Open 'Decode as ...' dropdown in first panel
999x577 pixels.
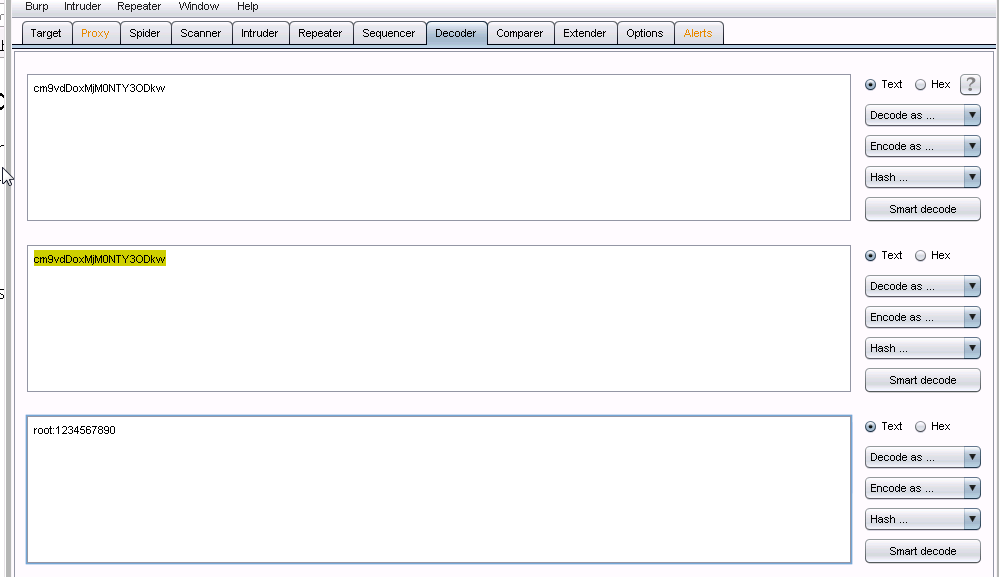(x=922, y=115)
